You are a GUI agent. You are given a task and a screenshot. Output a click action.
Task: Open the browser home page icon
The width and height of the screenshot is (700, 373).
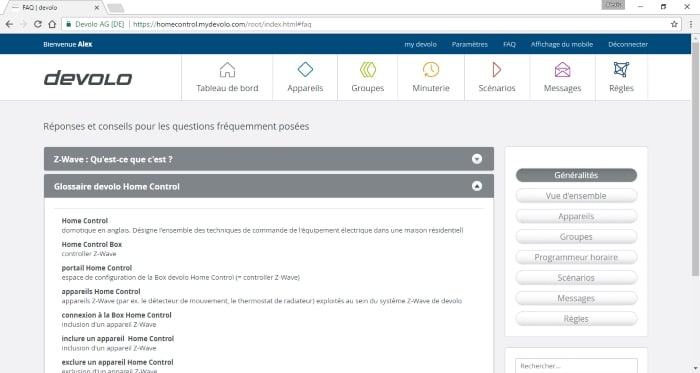click(52, 24)
